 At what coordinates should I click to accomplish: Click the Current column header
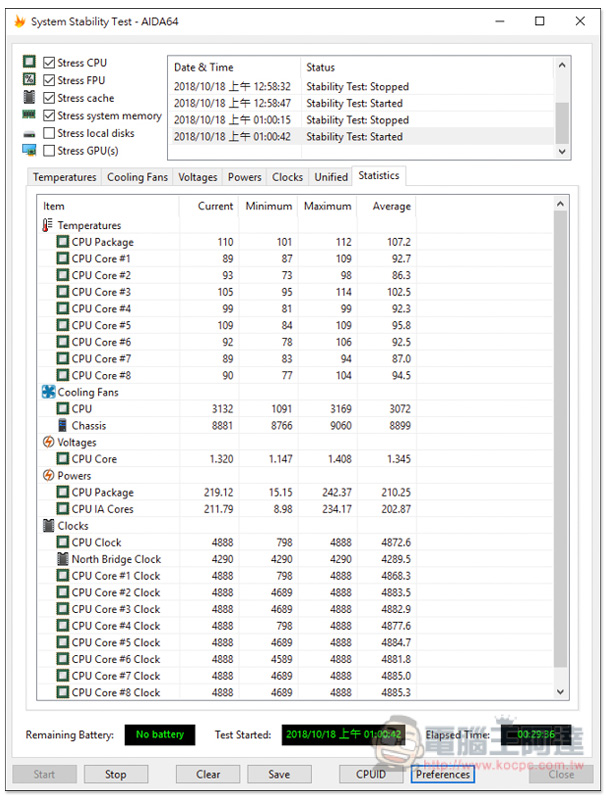209,206
